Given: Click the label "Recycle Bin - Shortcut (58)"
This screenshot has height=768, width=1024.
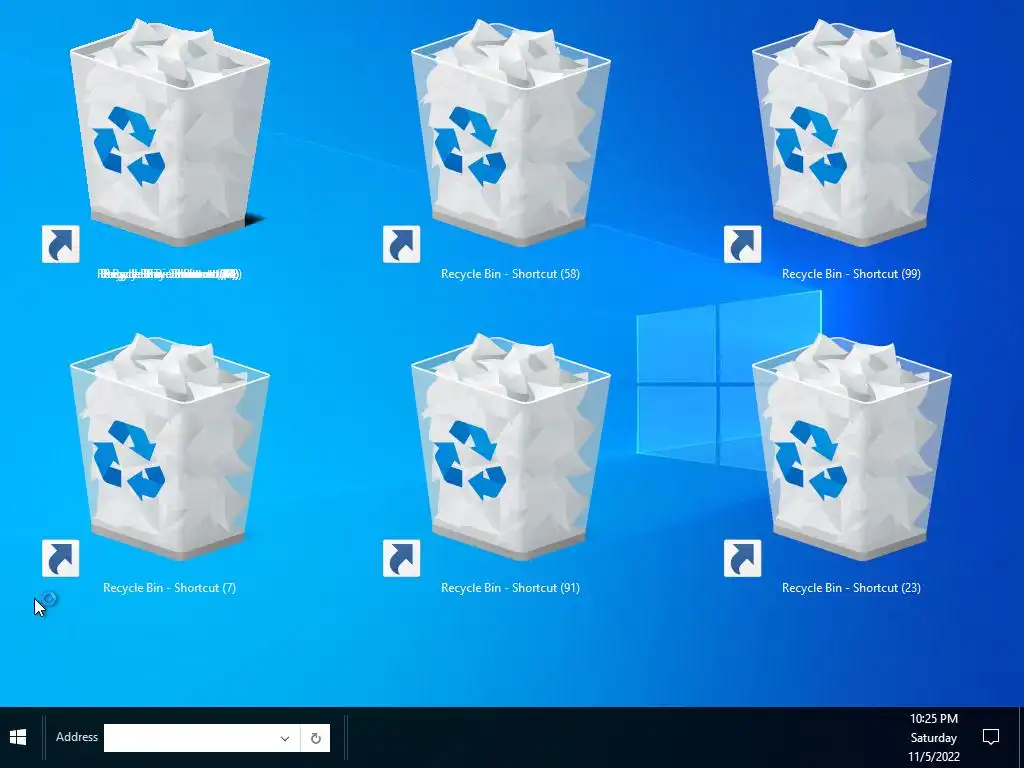Looking at the screenshot, I should (510, 274).
